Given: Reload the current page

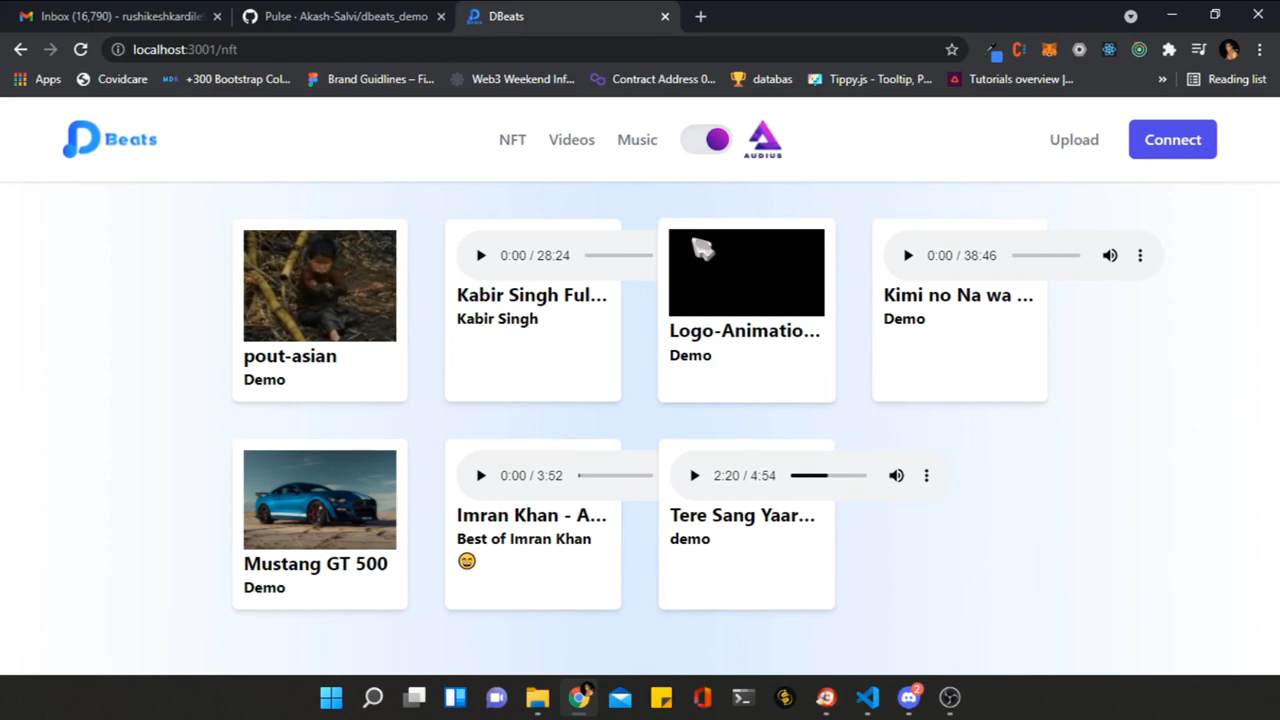Looking at the screenshot, I should tap(81, 49).
